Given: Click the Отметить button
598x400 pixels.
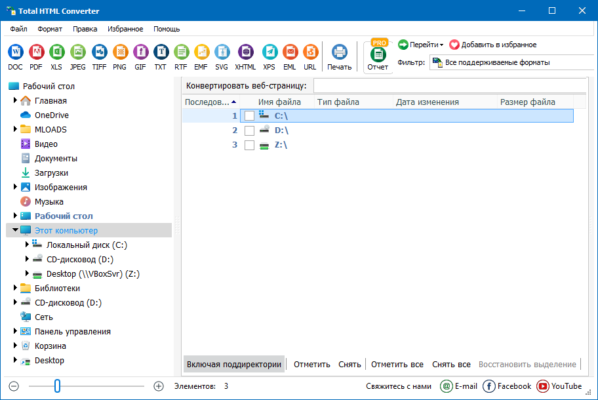Looking at the screenshot, I should (312, 364).
